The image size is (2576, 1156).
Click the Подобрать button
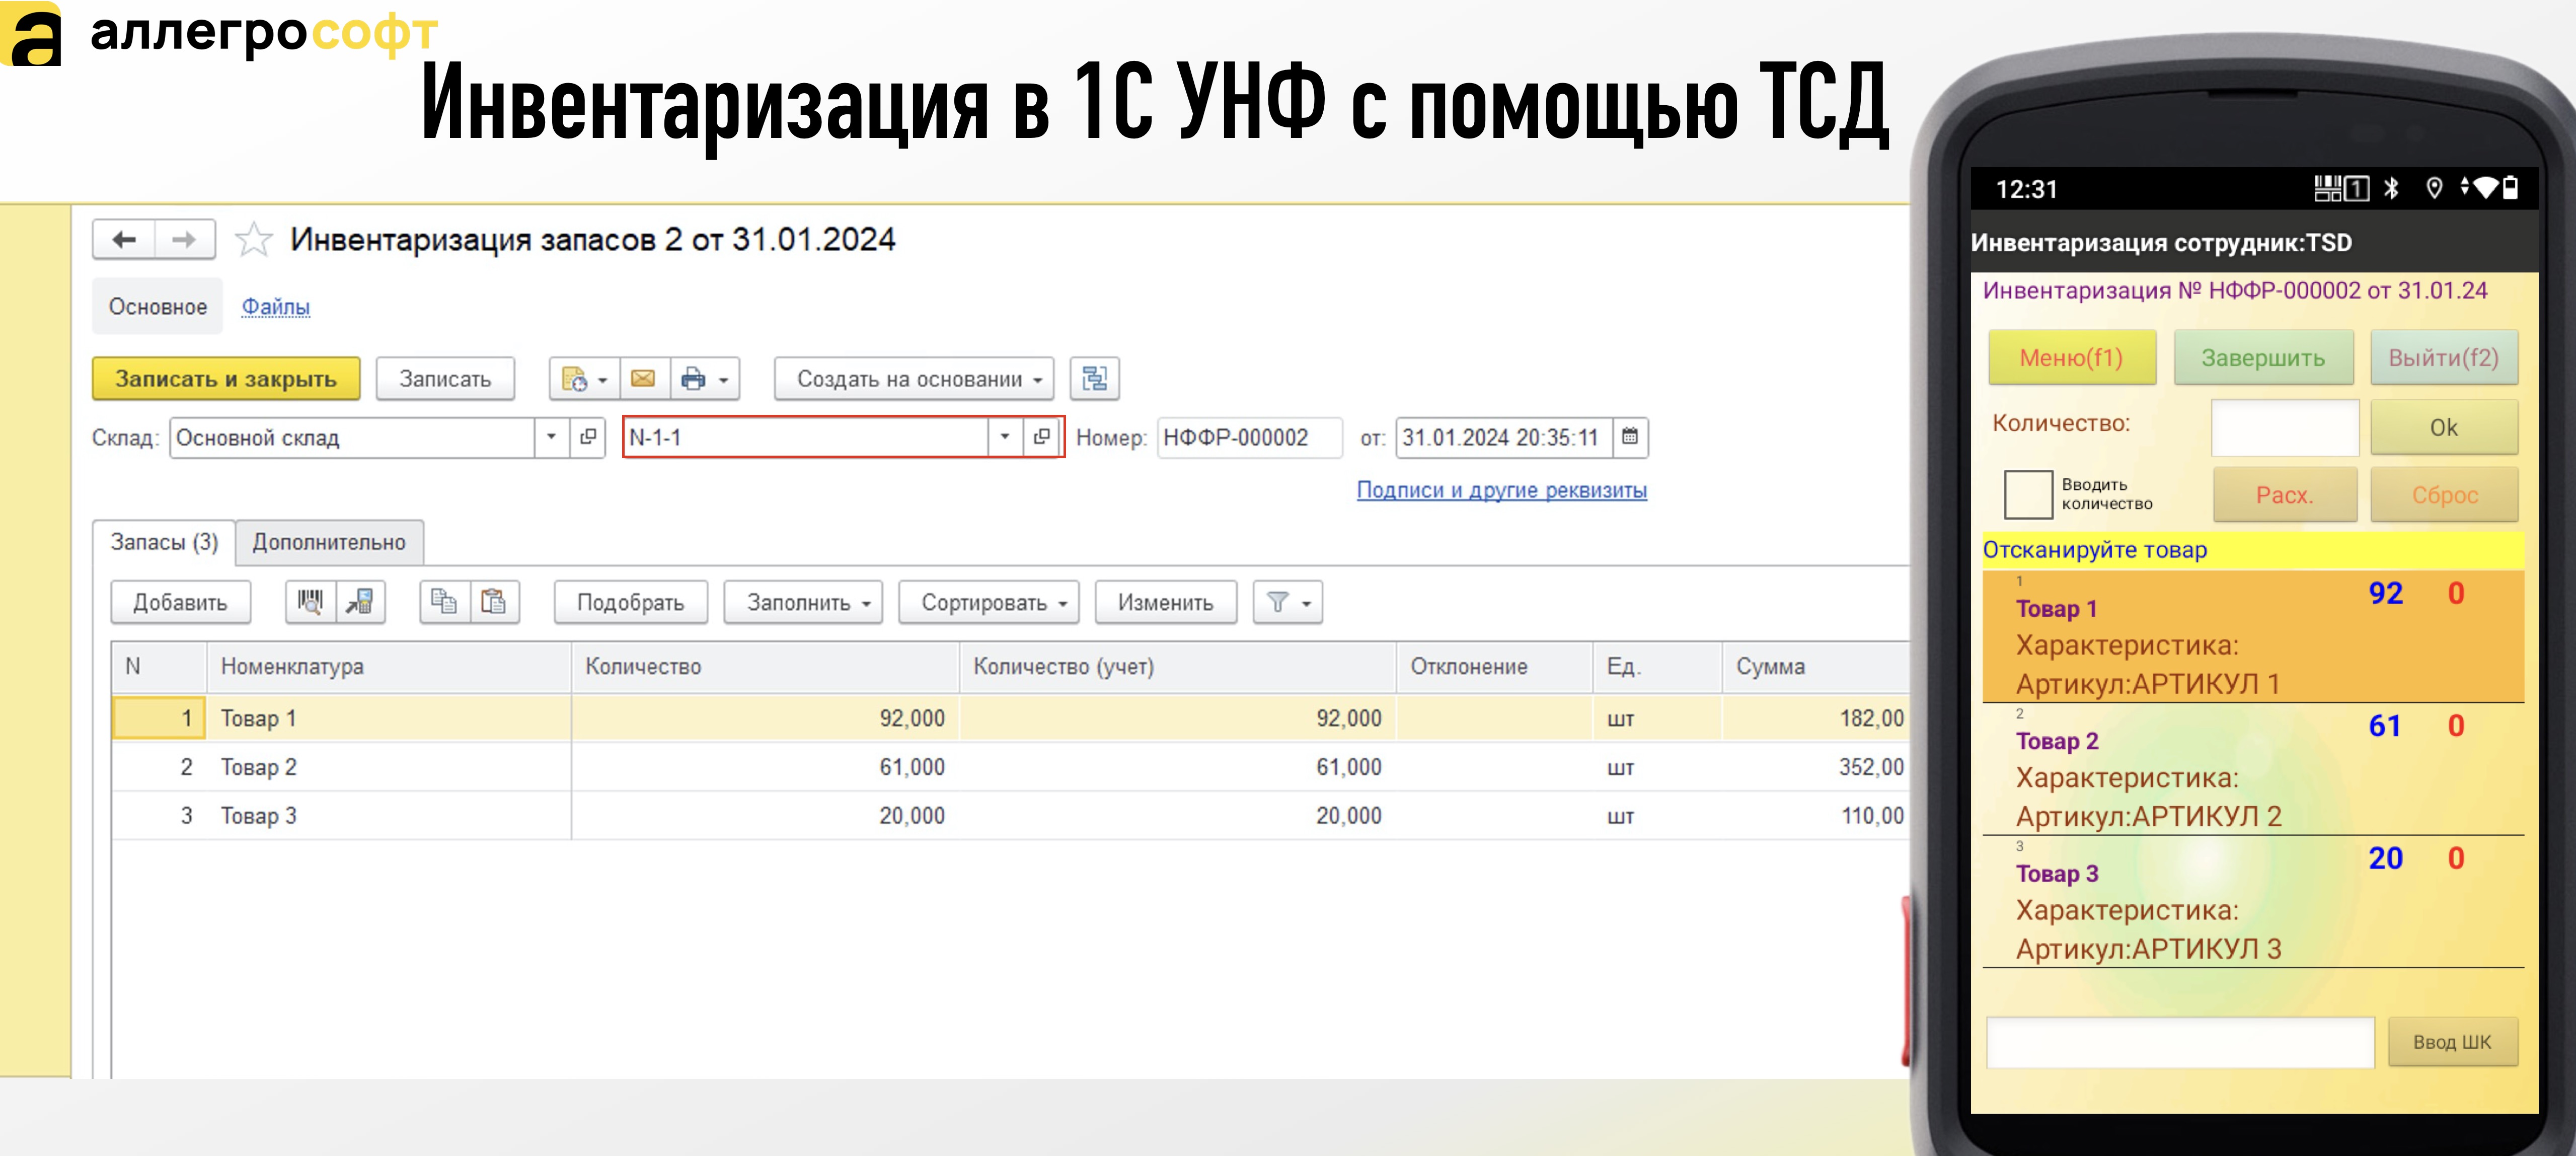[x=631, y=602]
